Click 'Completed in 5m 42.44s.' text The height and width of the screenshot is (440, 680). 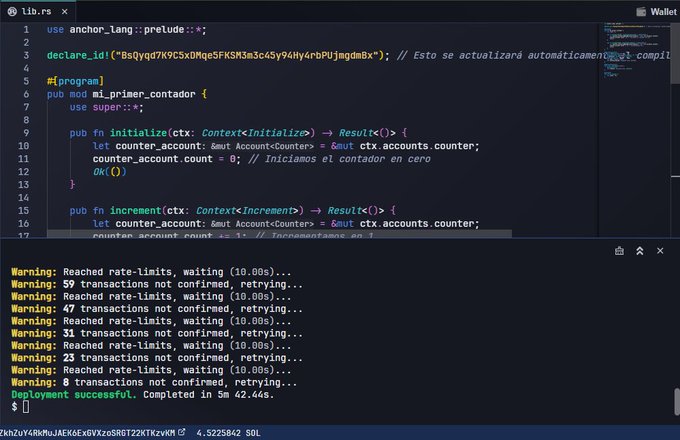point(209,394)
